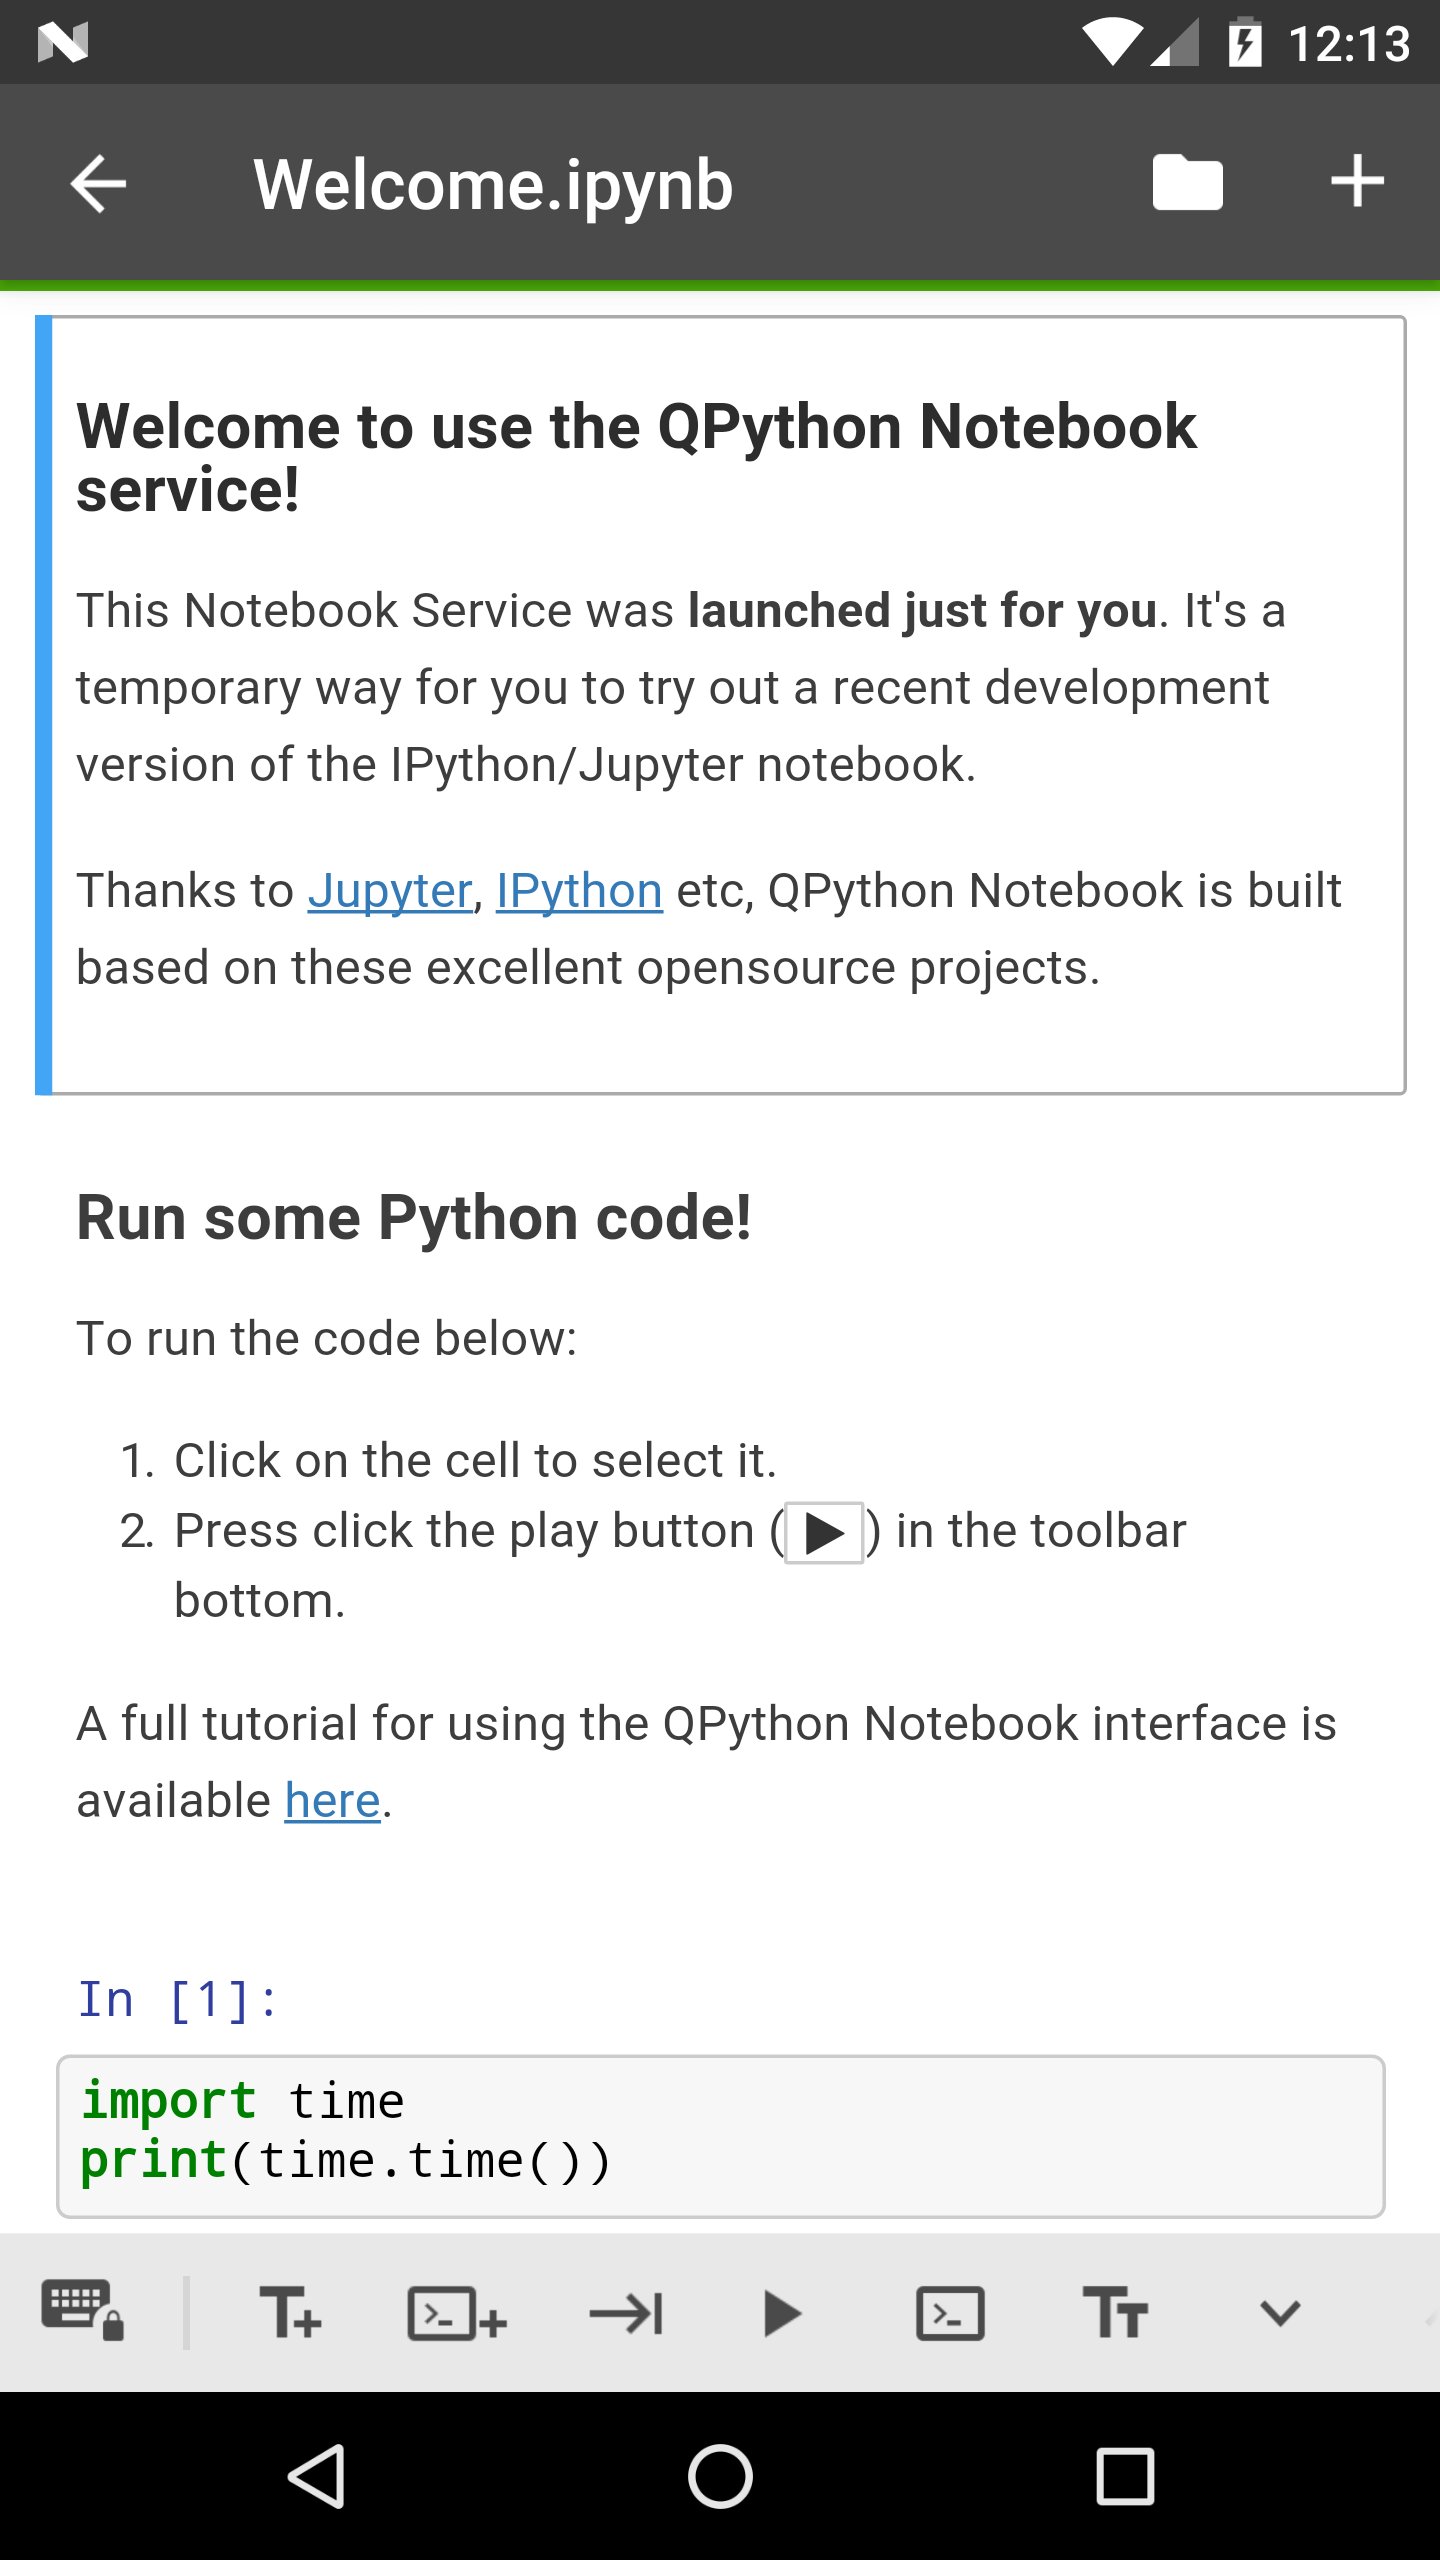Add a new text cell
Viewport: 1440px width, 2560px height.
(x=290, y=2313)
